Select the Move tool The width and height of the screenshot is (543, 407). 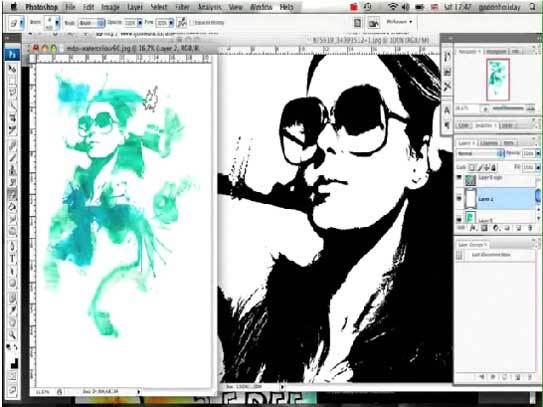pos(12,69)
